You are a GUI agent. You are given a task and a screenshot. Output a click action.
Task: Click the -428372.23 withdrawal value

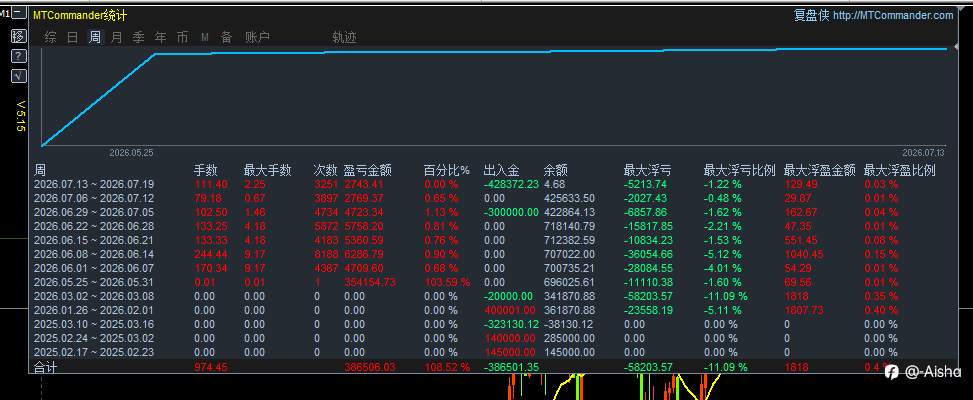coord(511,184)
